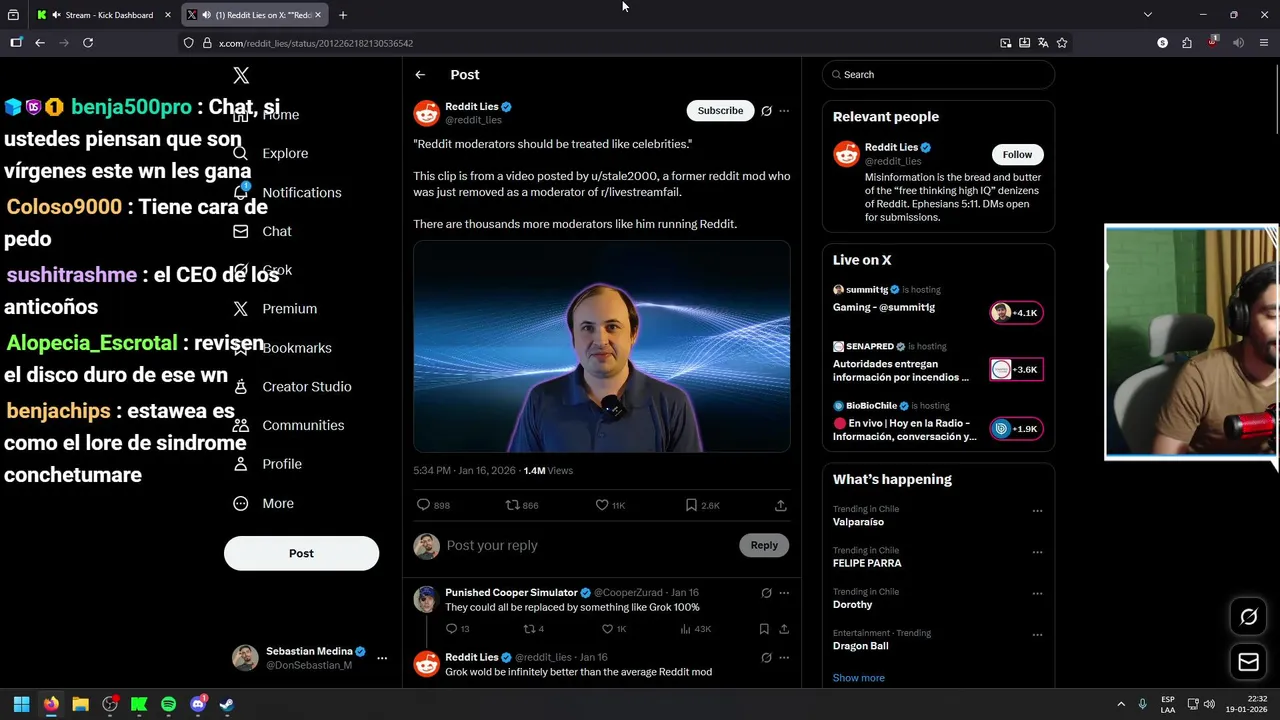Open the three-dot menu on main post

pyautogui.click(x=784, y=111)
